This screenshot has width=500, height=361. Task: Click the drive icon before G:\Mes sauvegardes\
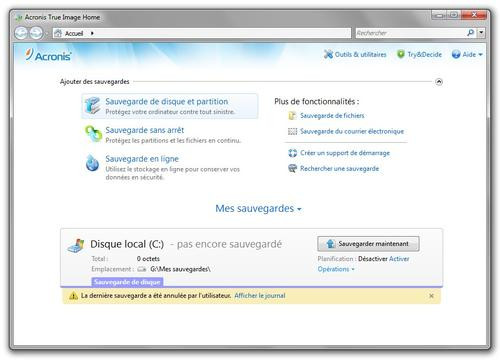pos(142,269)
